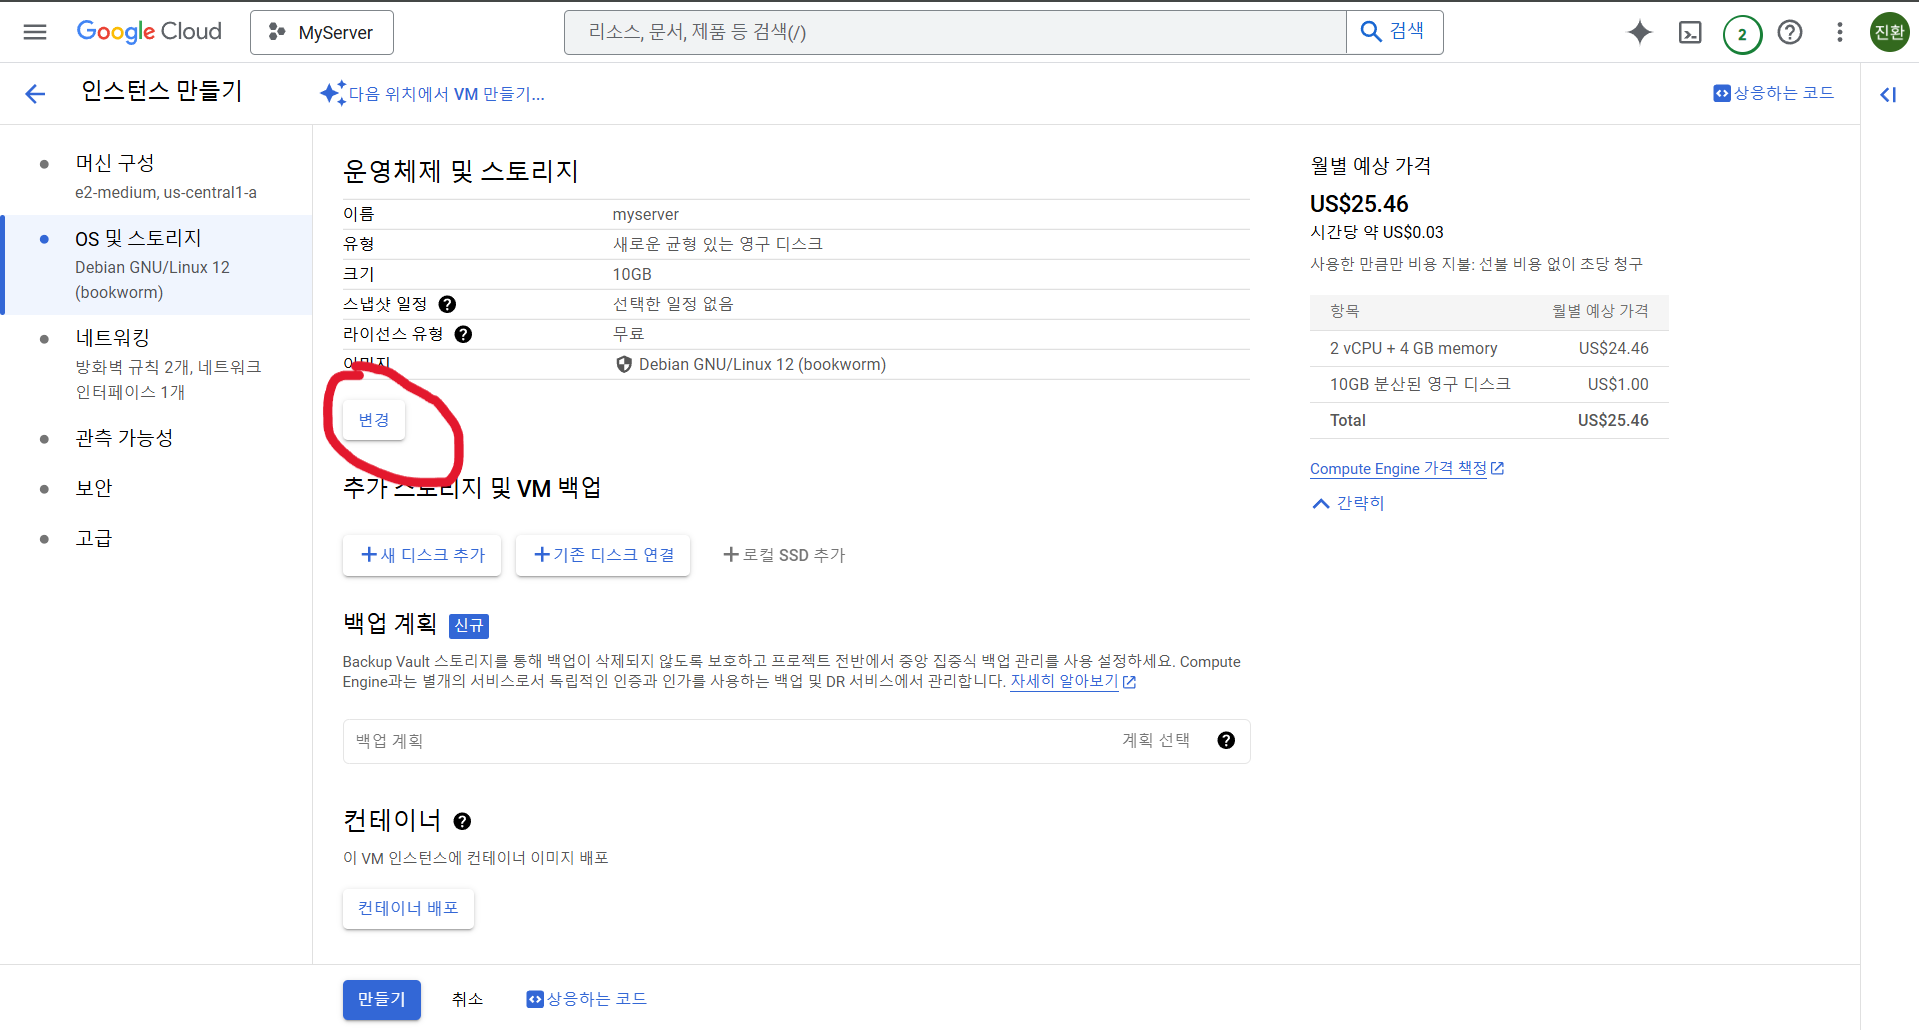Click the resource search input field
Image resolution: width=1919 pixels, height=1030 pixels.
955,32
